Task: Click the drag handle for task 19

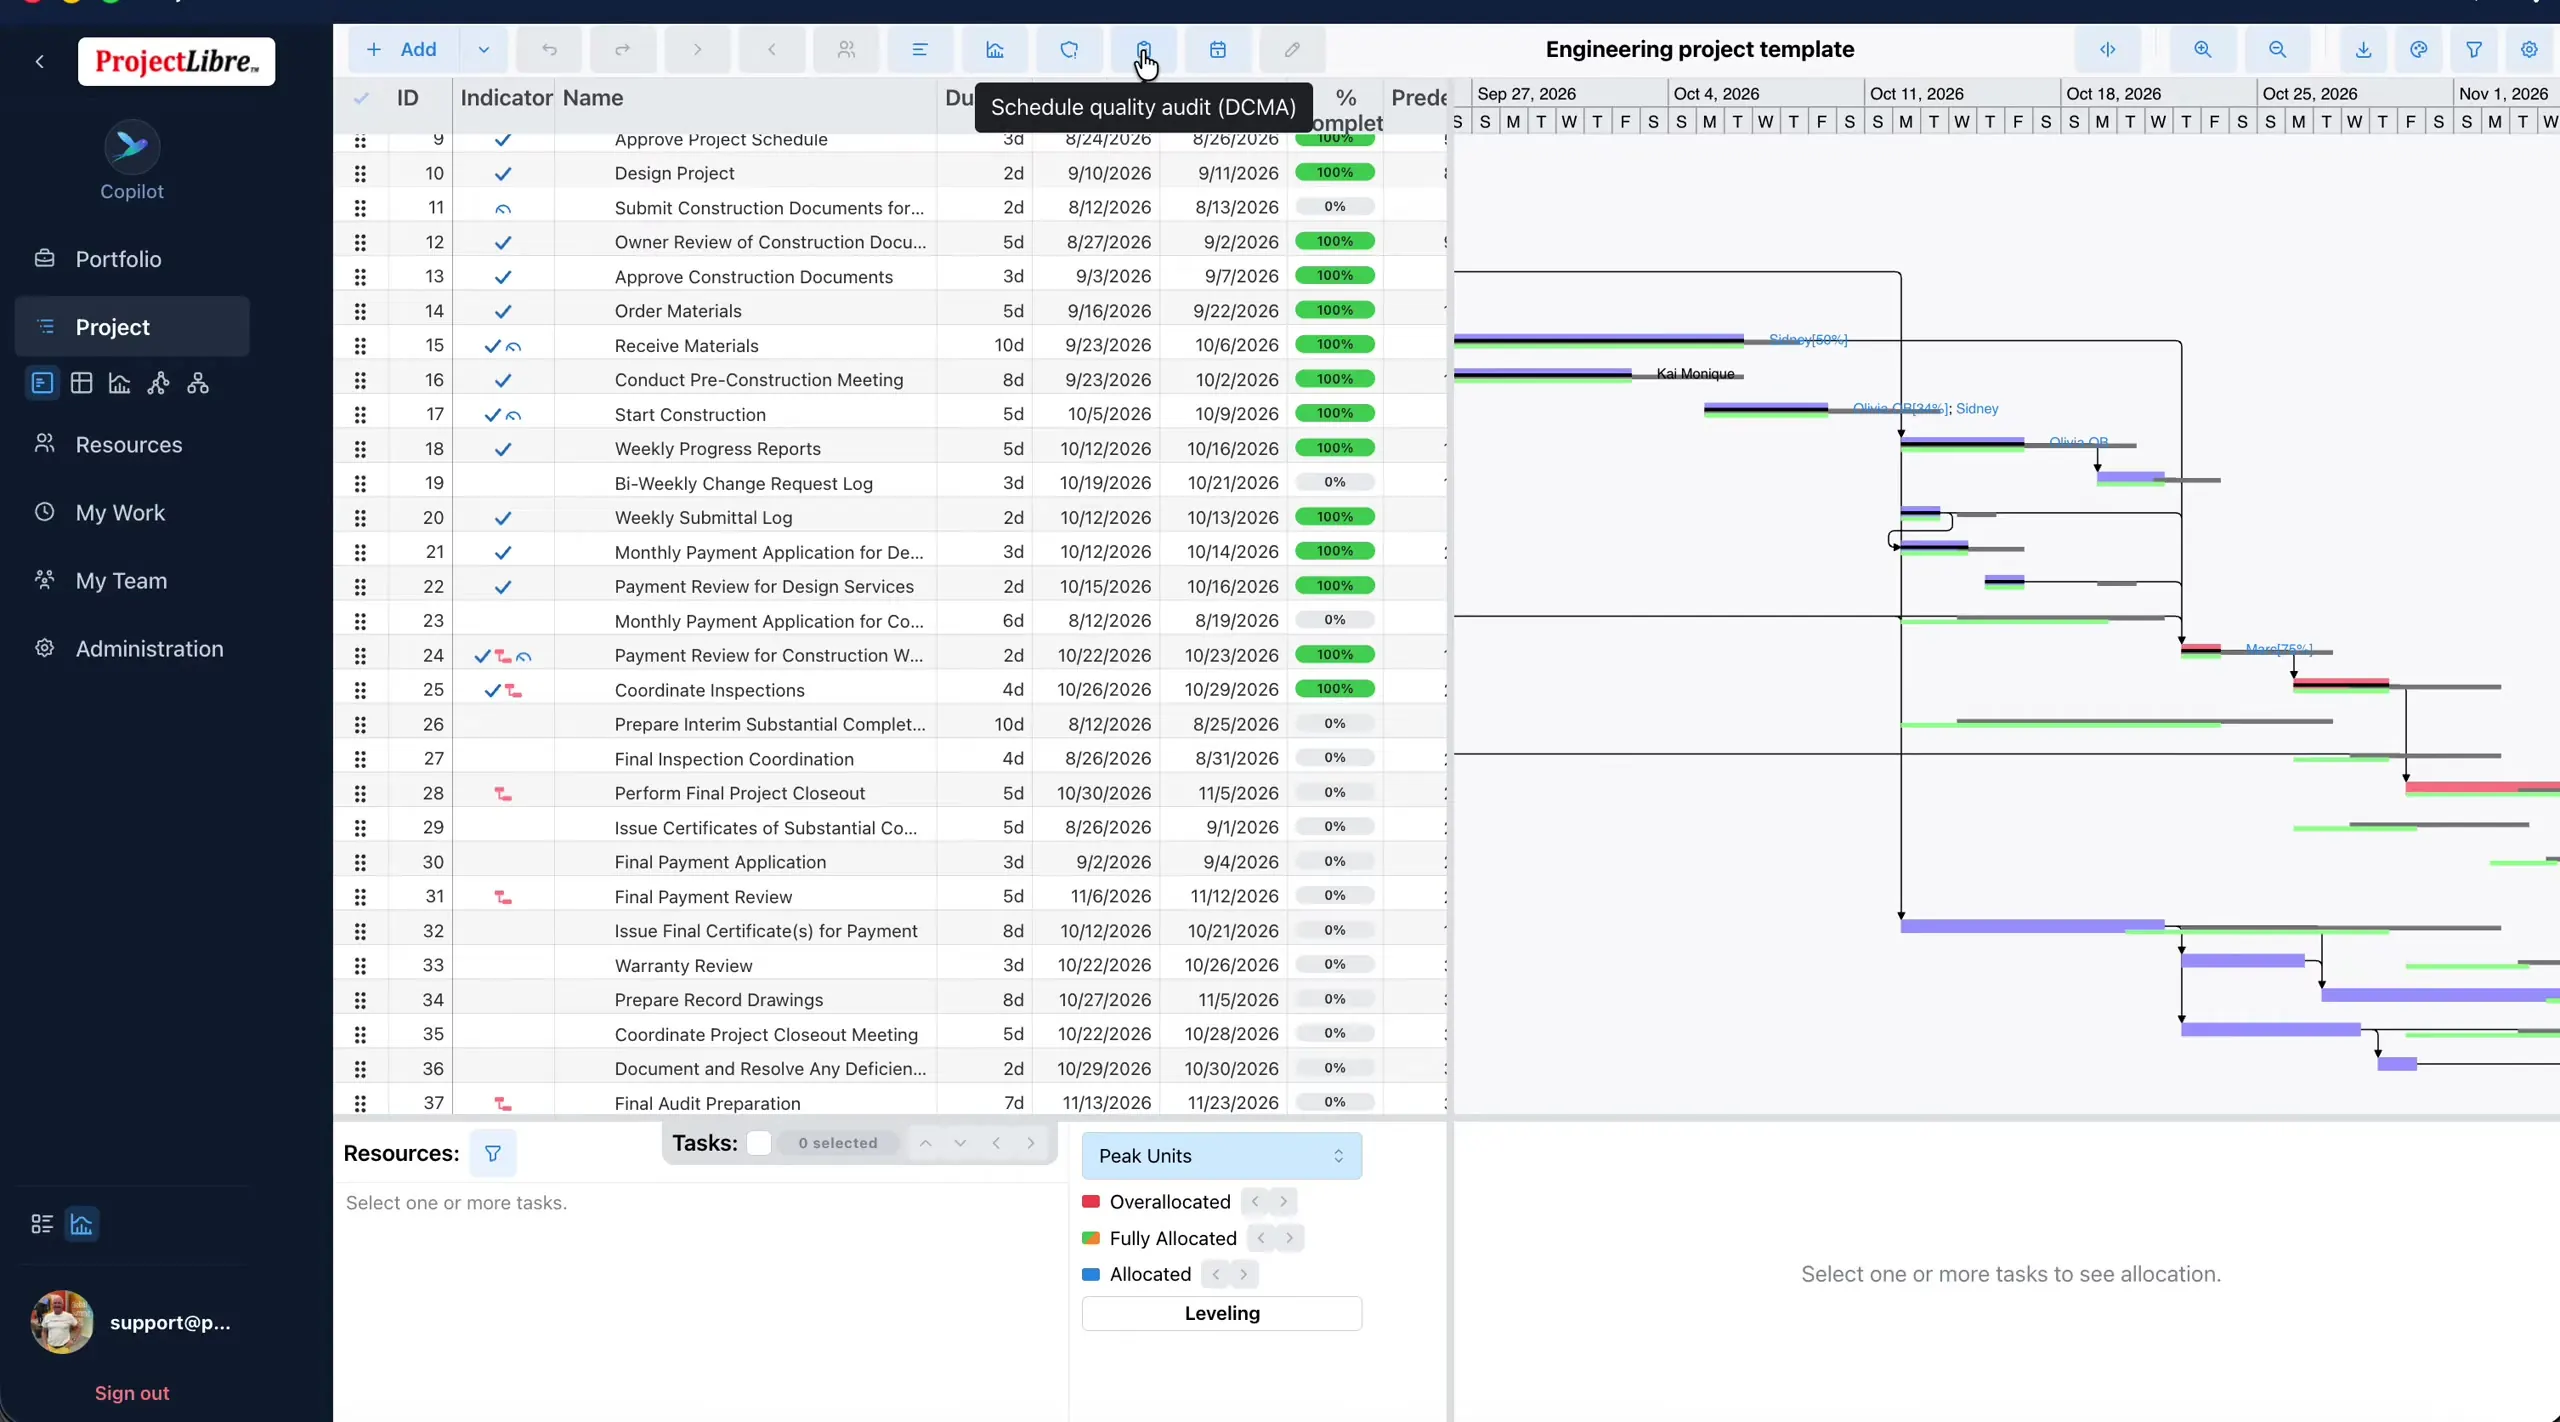Action: click(x=360, y=483)
